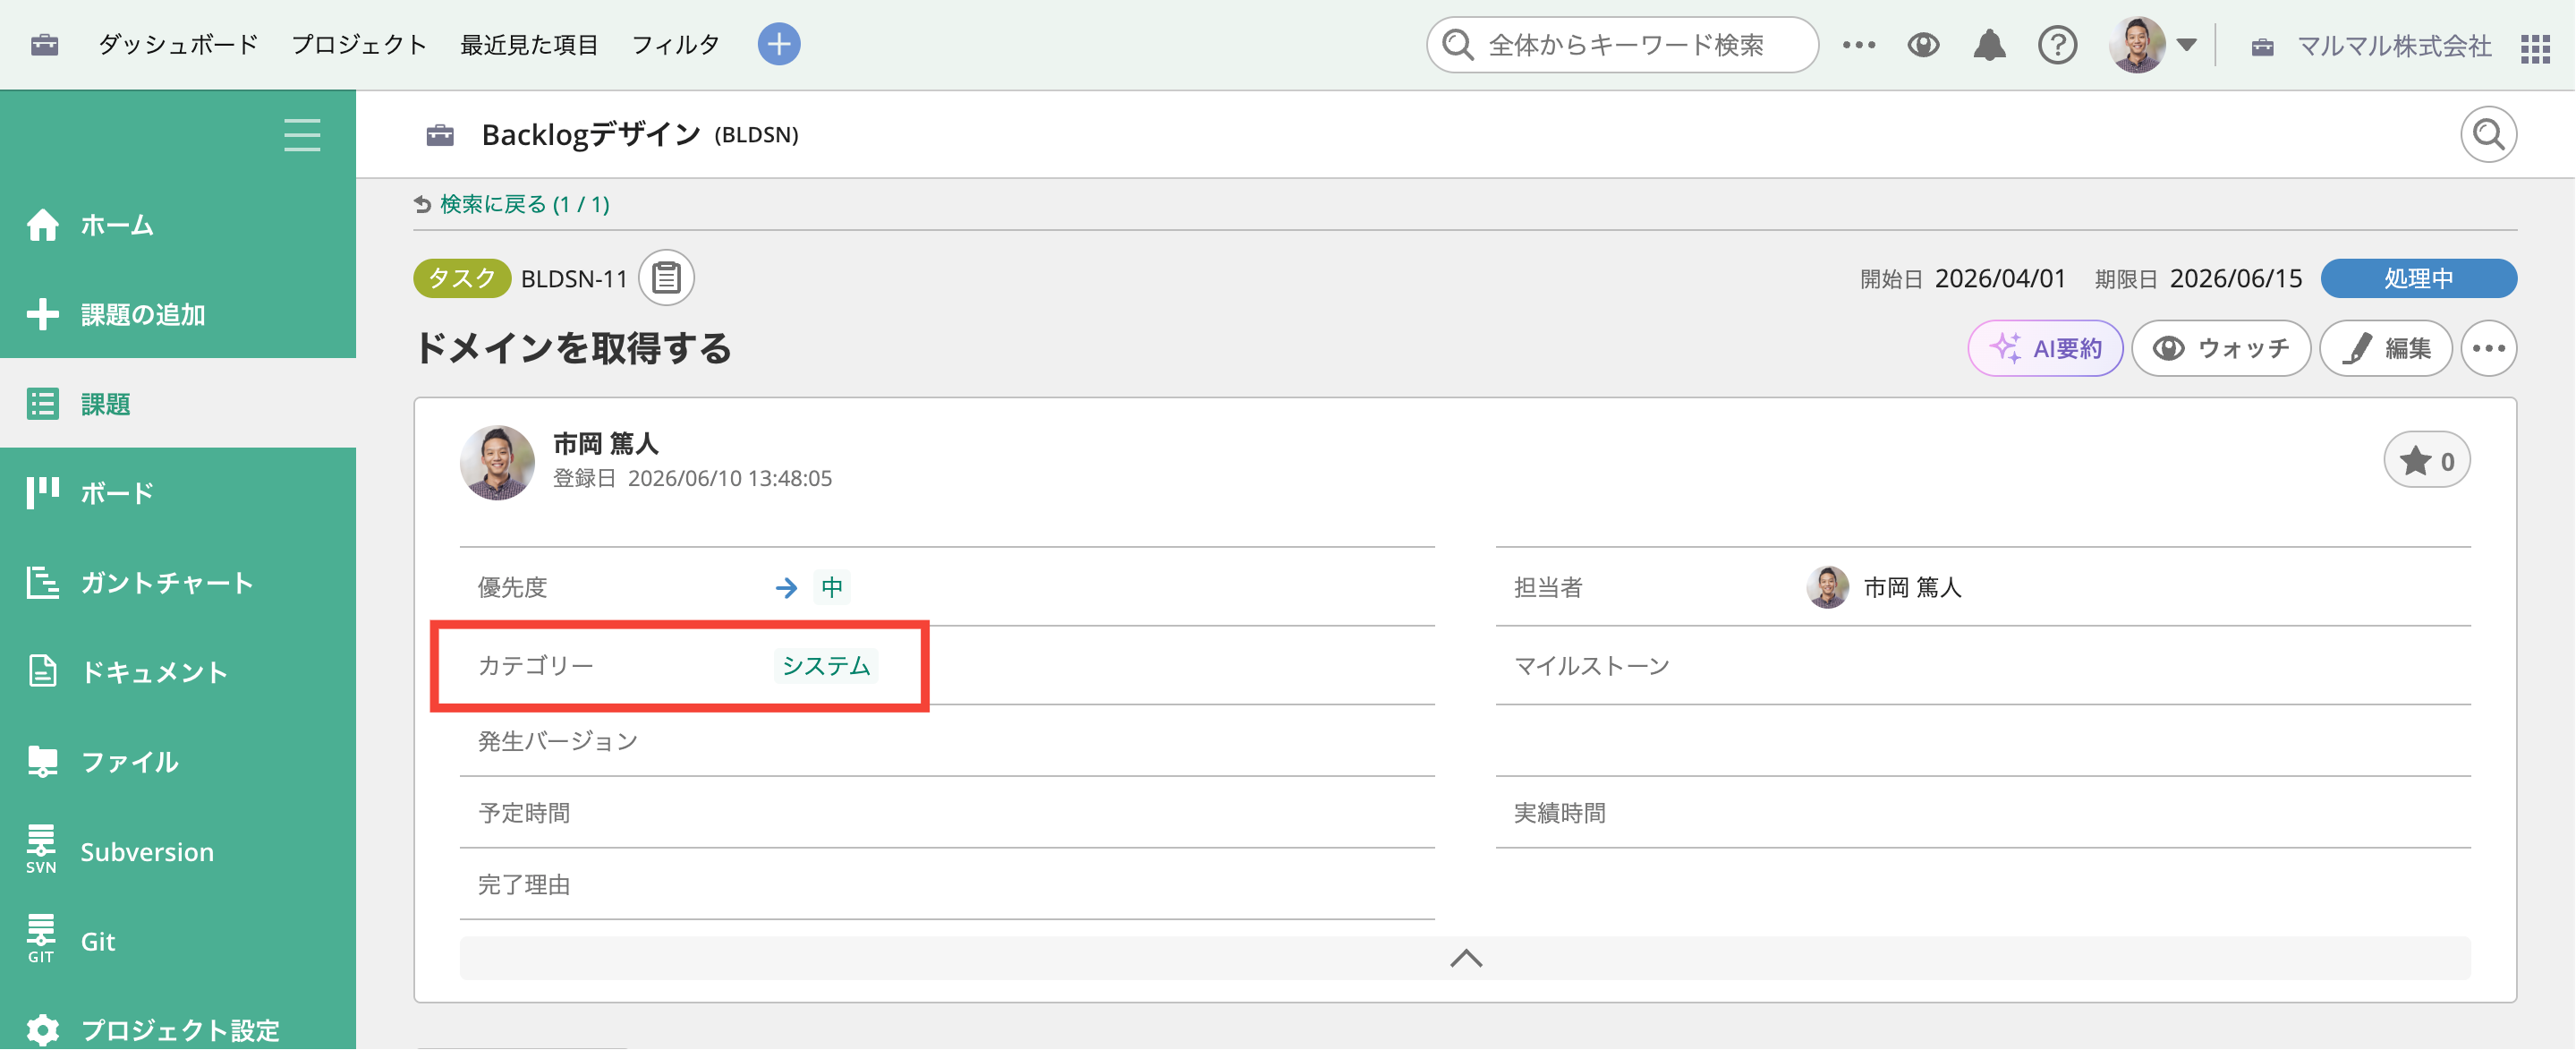Open the ダッシュボード menu
The image size is (2576, 1050).
click(178, 45)
